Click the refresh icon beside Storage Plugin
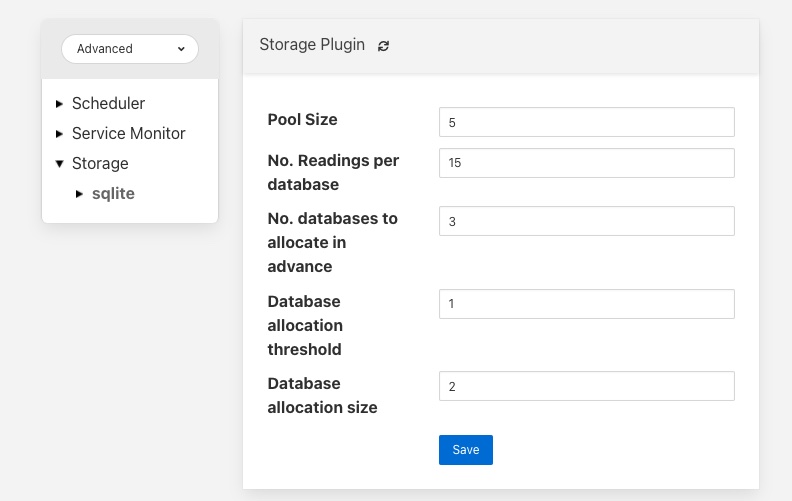Screen dimensions: 792x501 click(383, 46)
